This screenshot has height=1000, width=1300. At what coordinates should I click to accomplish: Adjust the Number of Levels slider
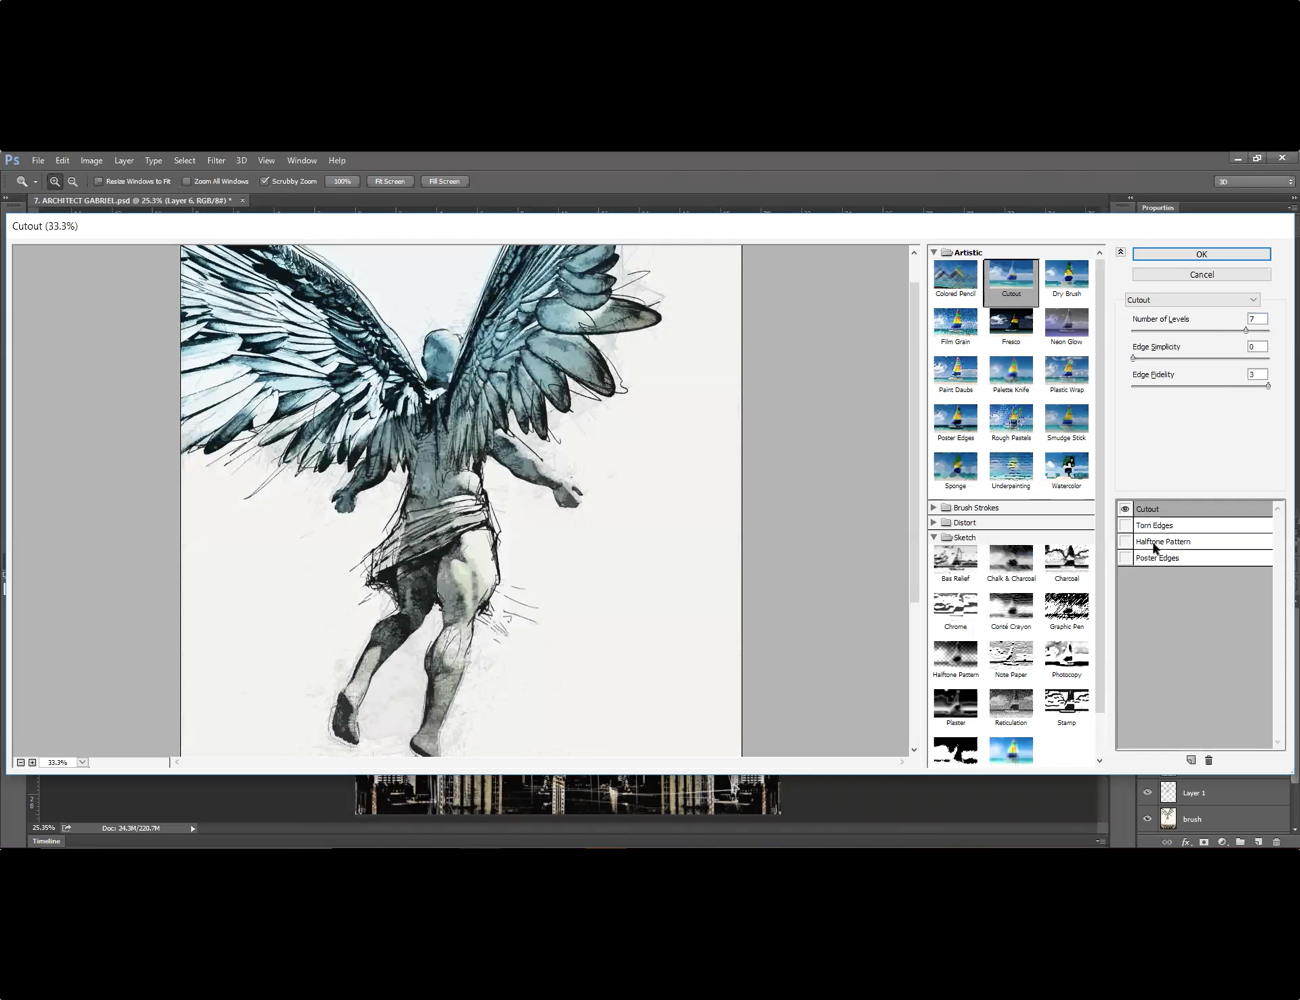1245,330
